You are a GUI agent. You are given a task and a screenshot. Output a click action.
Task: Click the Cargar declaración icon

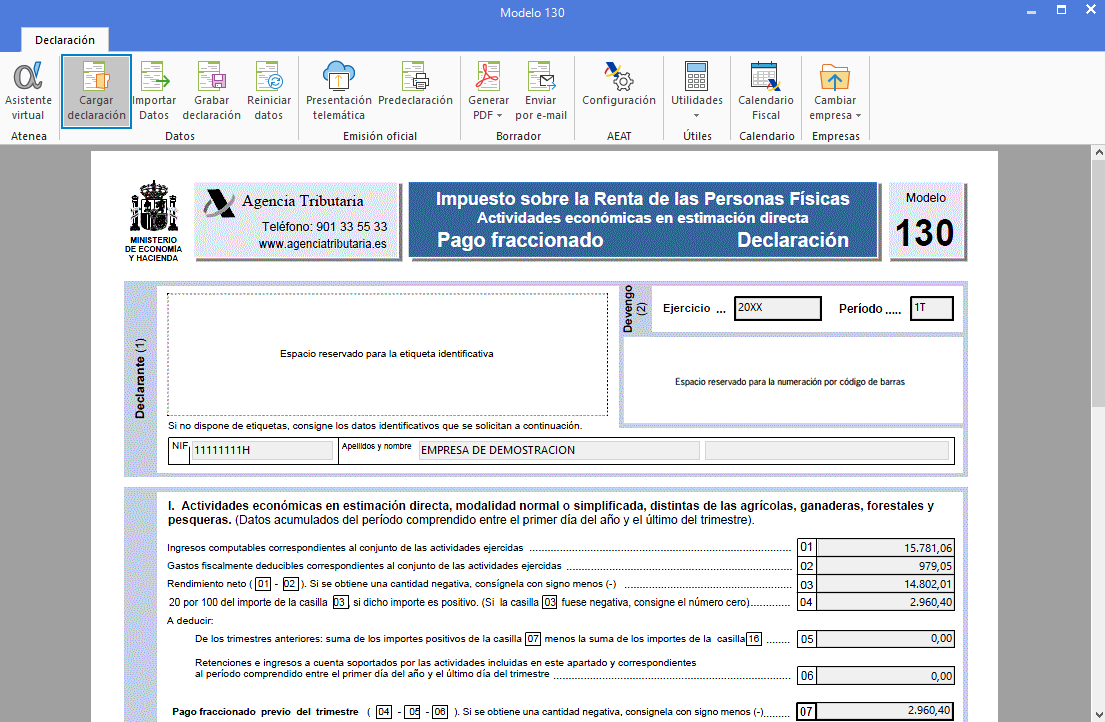click(96, 91)
